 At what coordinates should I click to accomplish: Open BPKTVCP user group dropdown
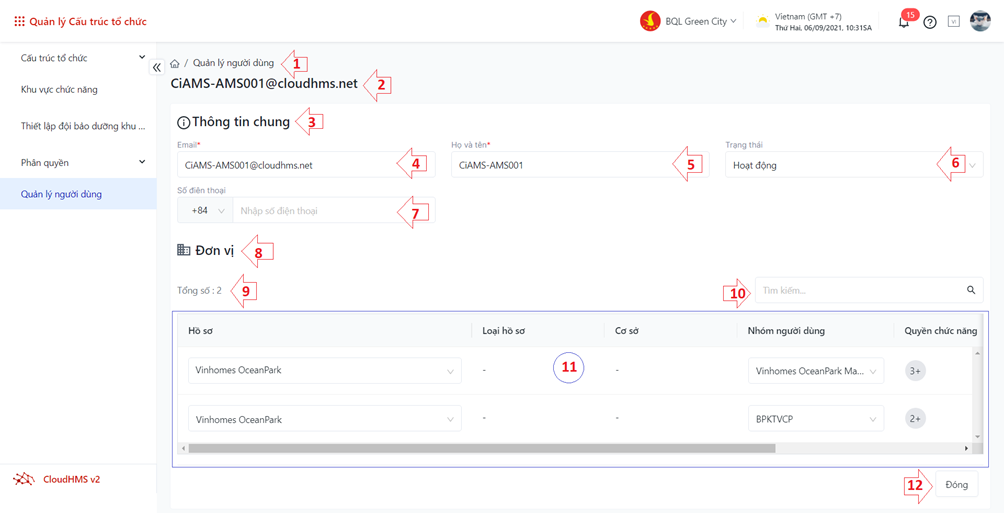(x=816, y=419)
